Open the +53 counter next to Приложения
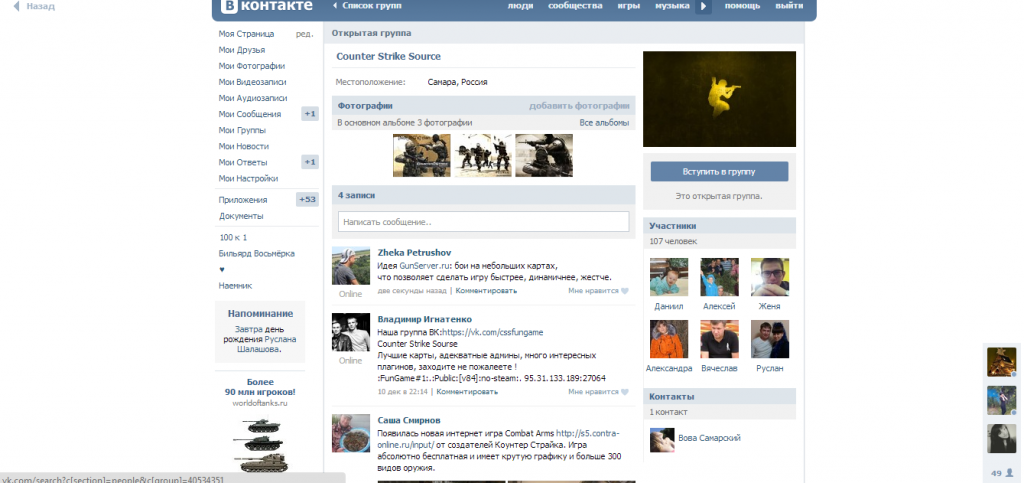Screen dimensions: 1024x483 click(307, 200)
